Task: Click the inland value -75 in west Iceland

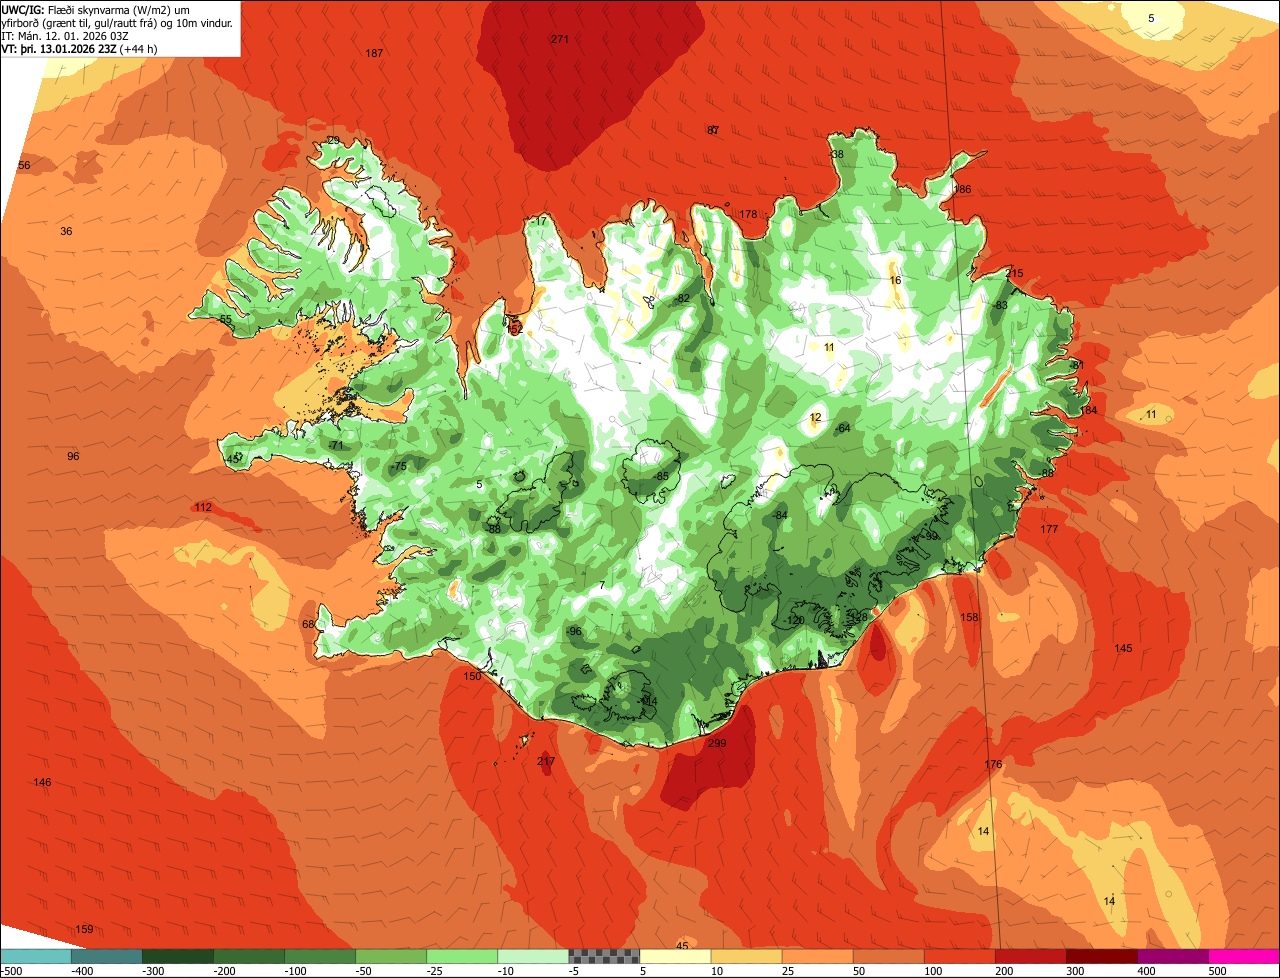Action: point(399,467)
